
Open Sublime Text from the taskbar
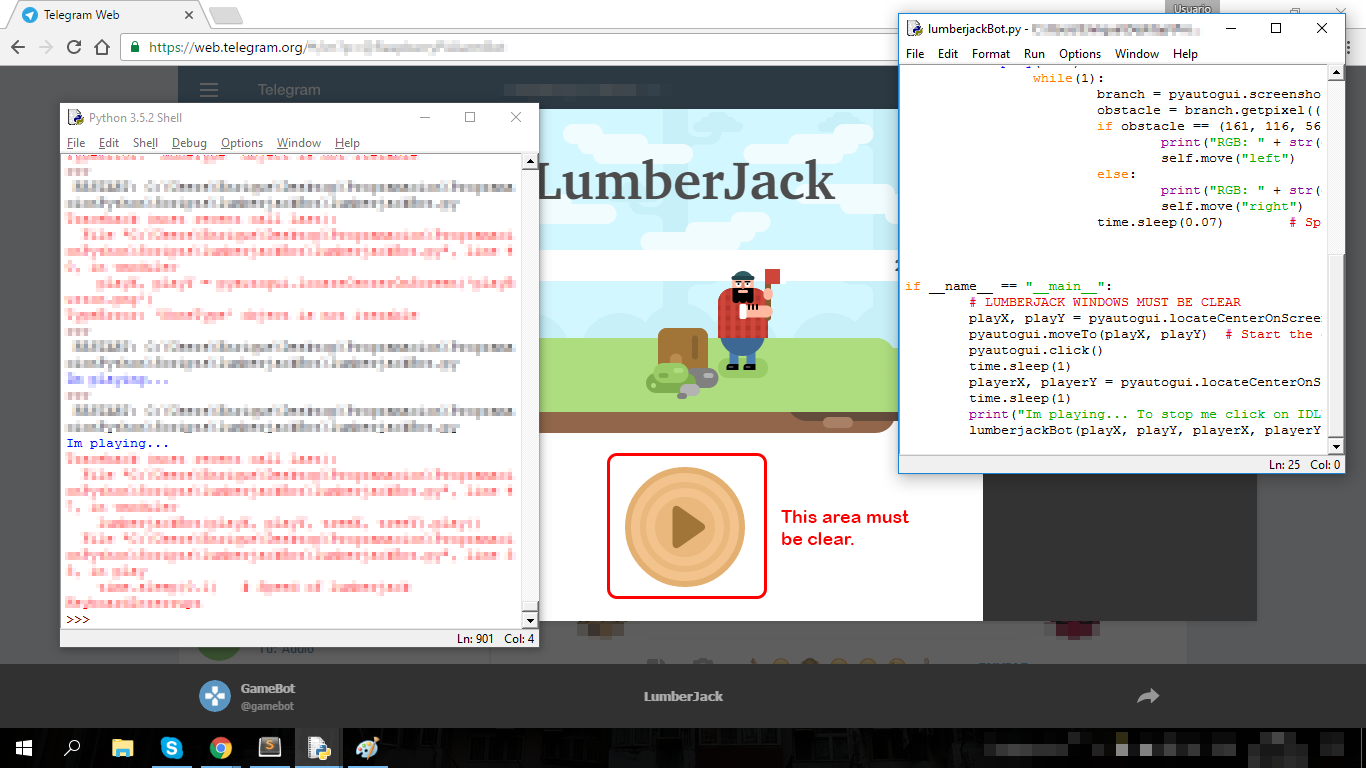click(x=270, y=748)
